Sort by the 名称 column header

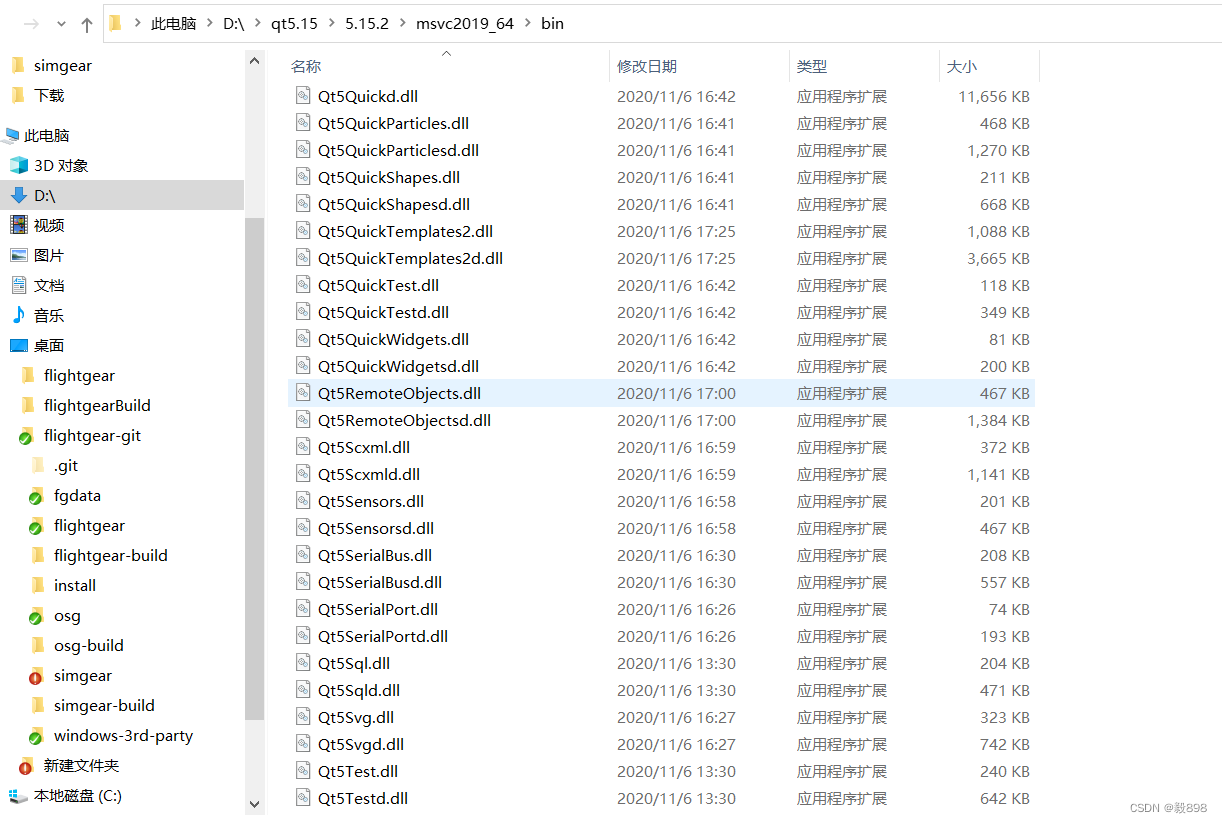tap(306, 66)
